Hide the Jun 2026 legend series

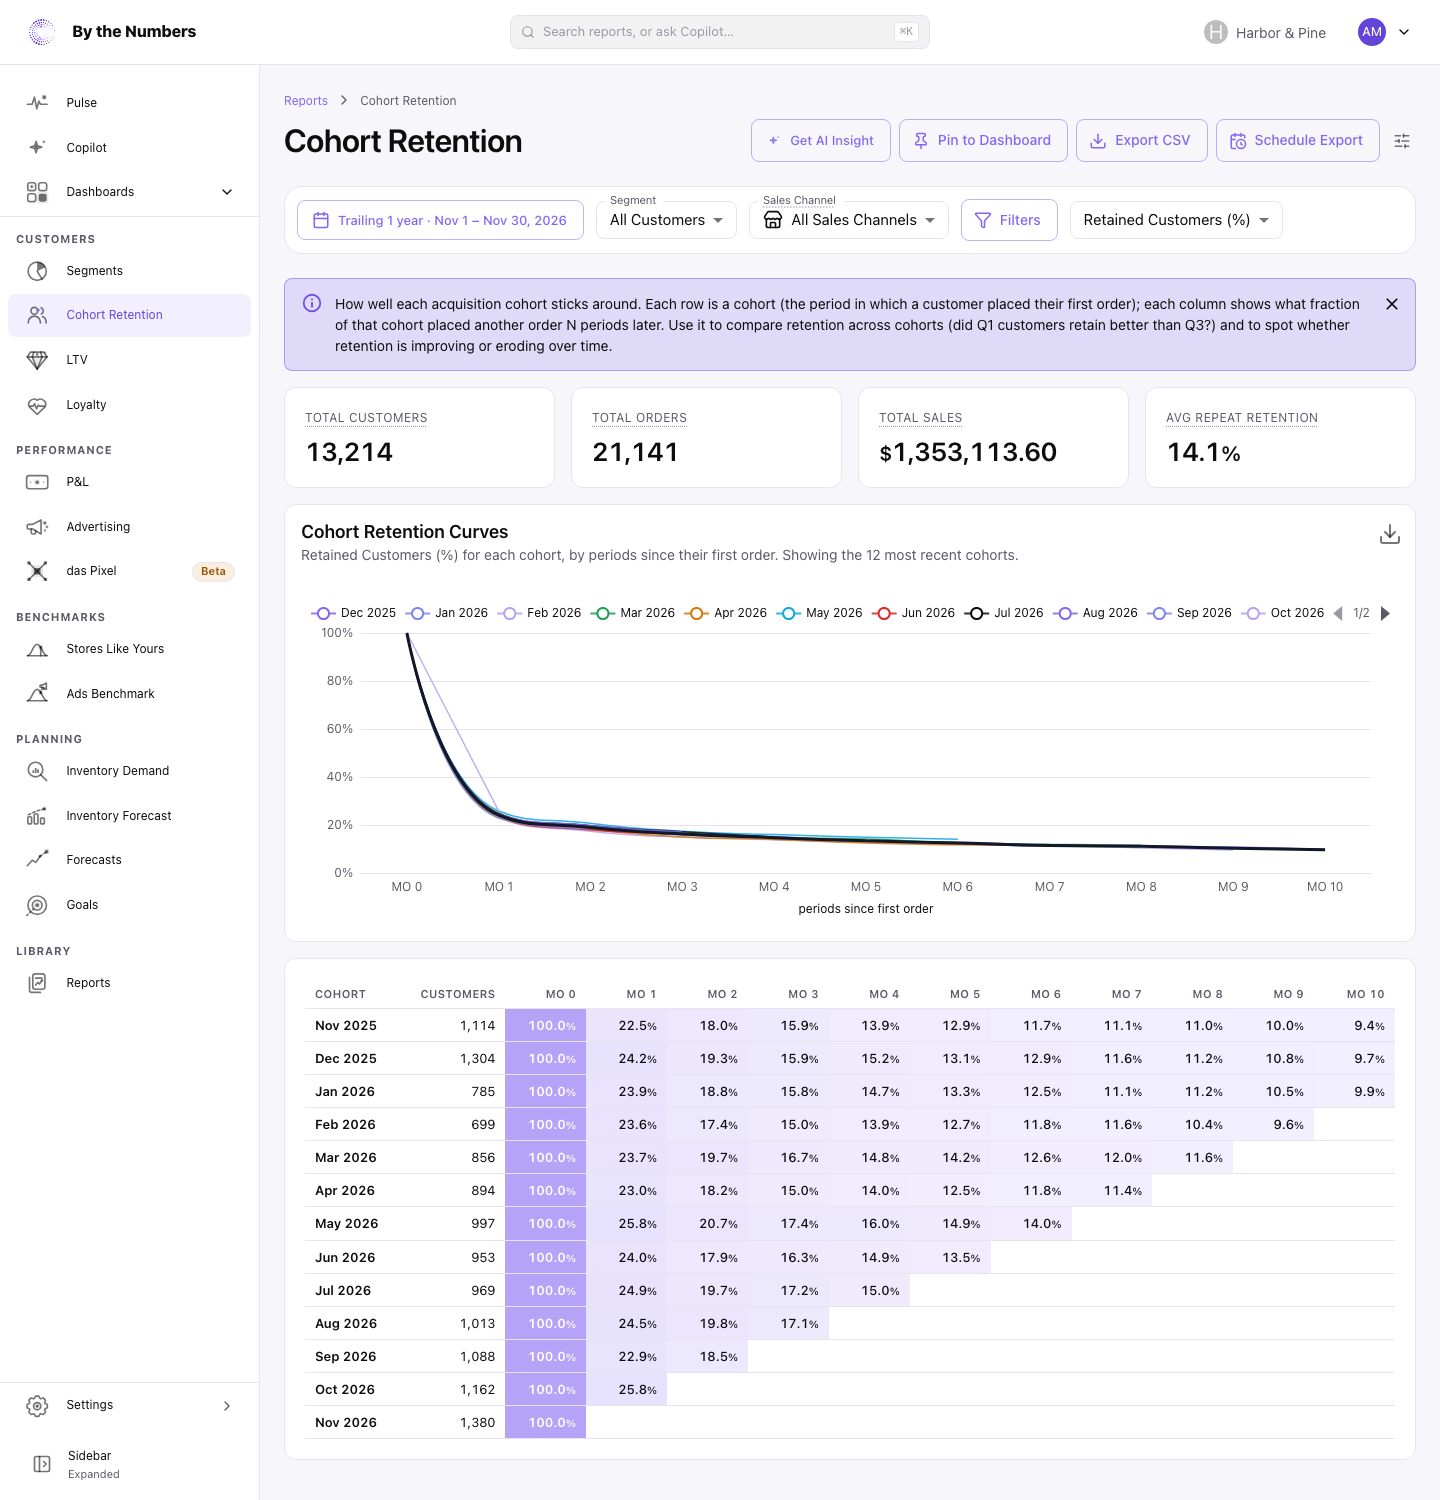coord(914,613)
